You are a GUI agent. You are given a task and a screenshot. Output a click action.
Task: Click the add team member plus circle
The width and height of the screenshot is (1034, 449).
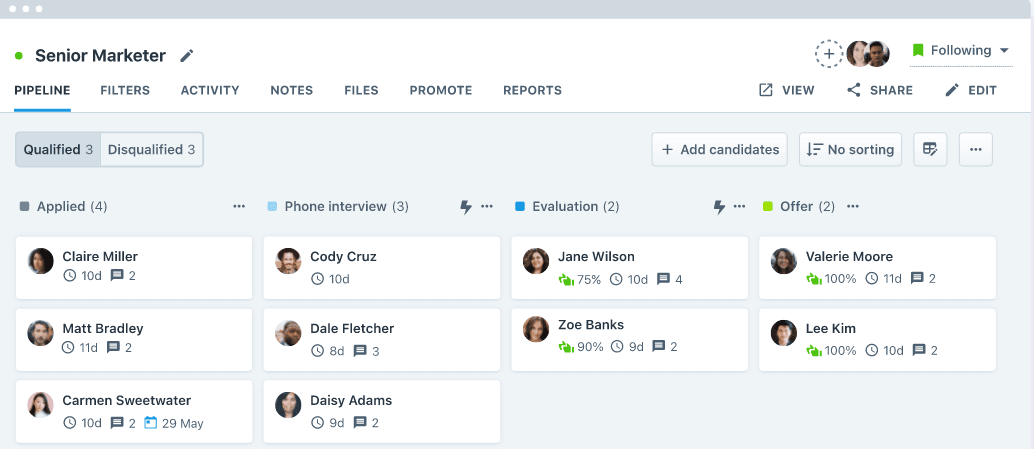(829, 54)
